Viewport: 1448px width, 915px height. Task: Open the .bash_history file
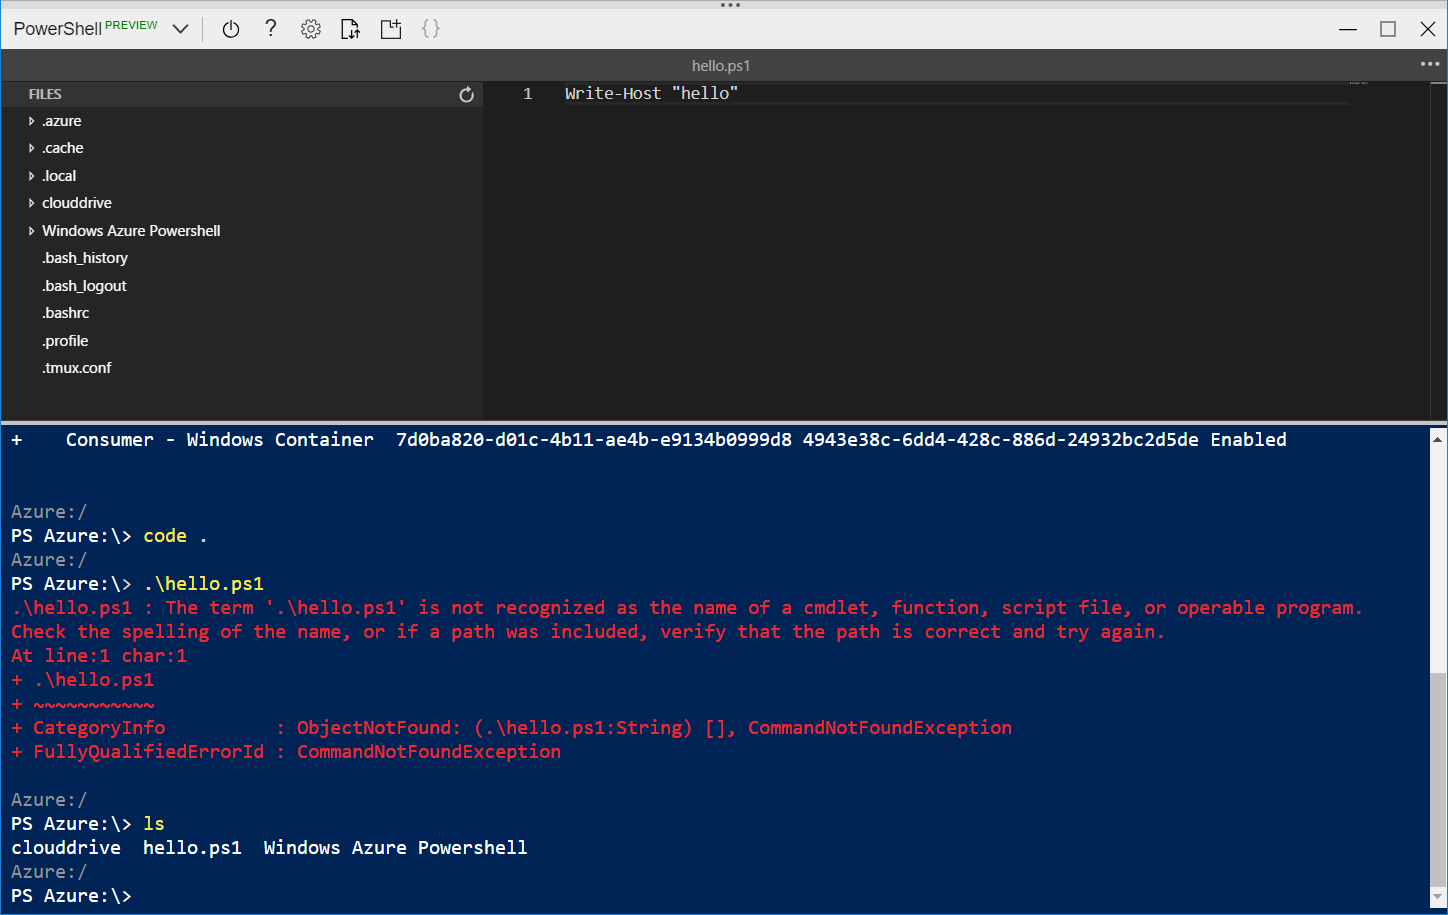[x=85, y=258]
